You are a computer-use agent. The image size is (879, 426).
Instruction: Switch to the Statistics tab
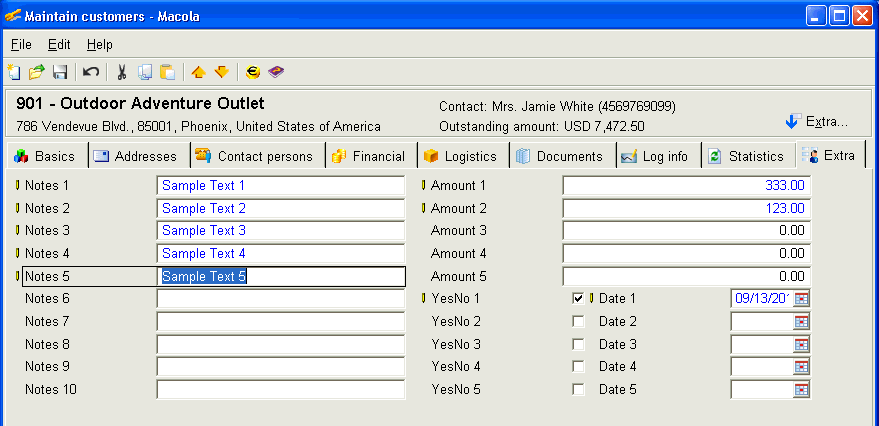[x=748, y=156]
